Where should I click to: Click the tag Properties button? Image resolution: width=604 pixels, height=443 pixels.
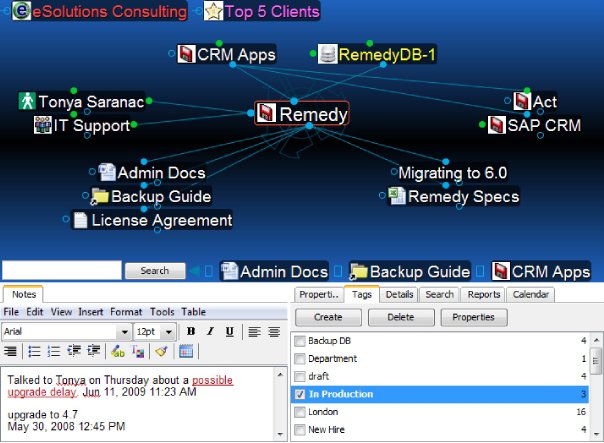point(474,317)
